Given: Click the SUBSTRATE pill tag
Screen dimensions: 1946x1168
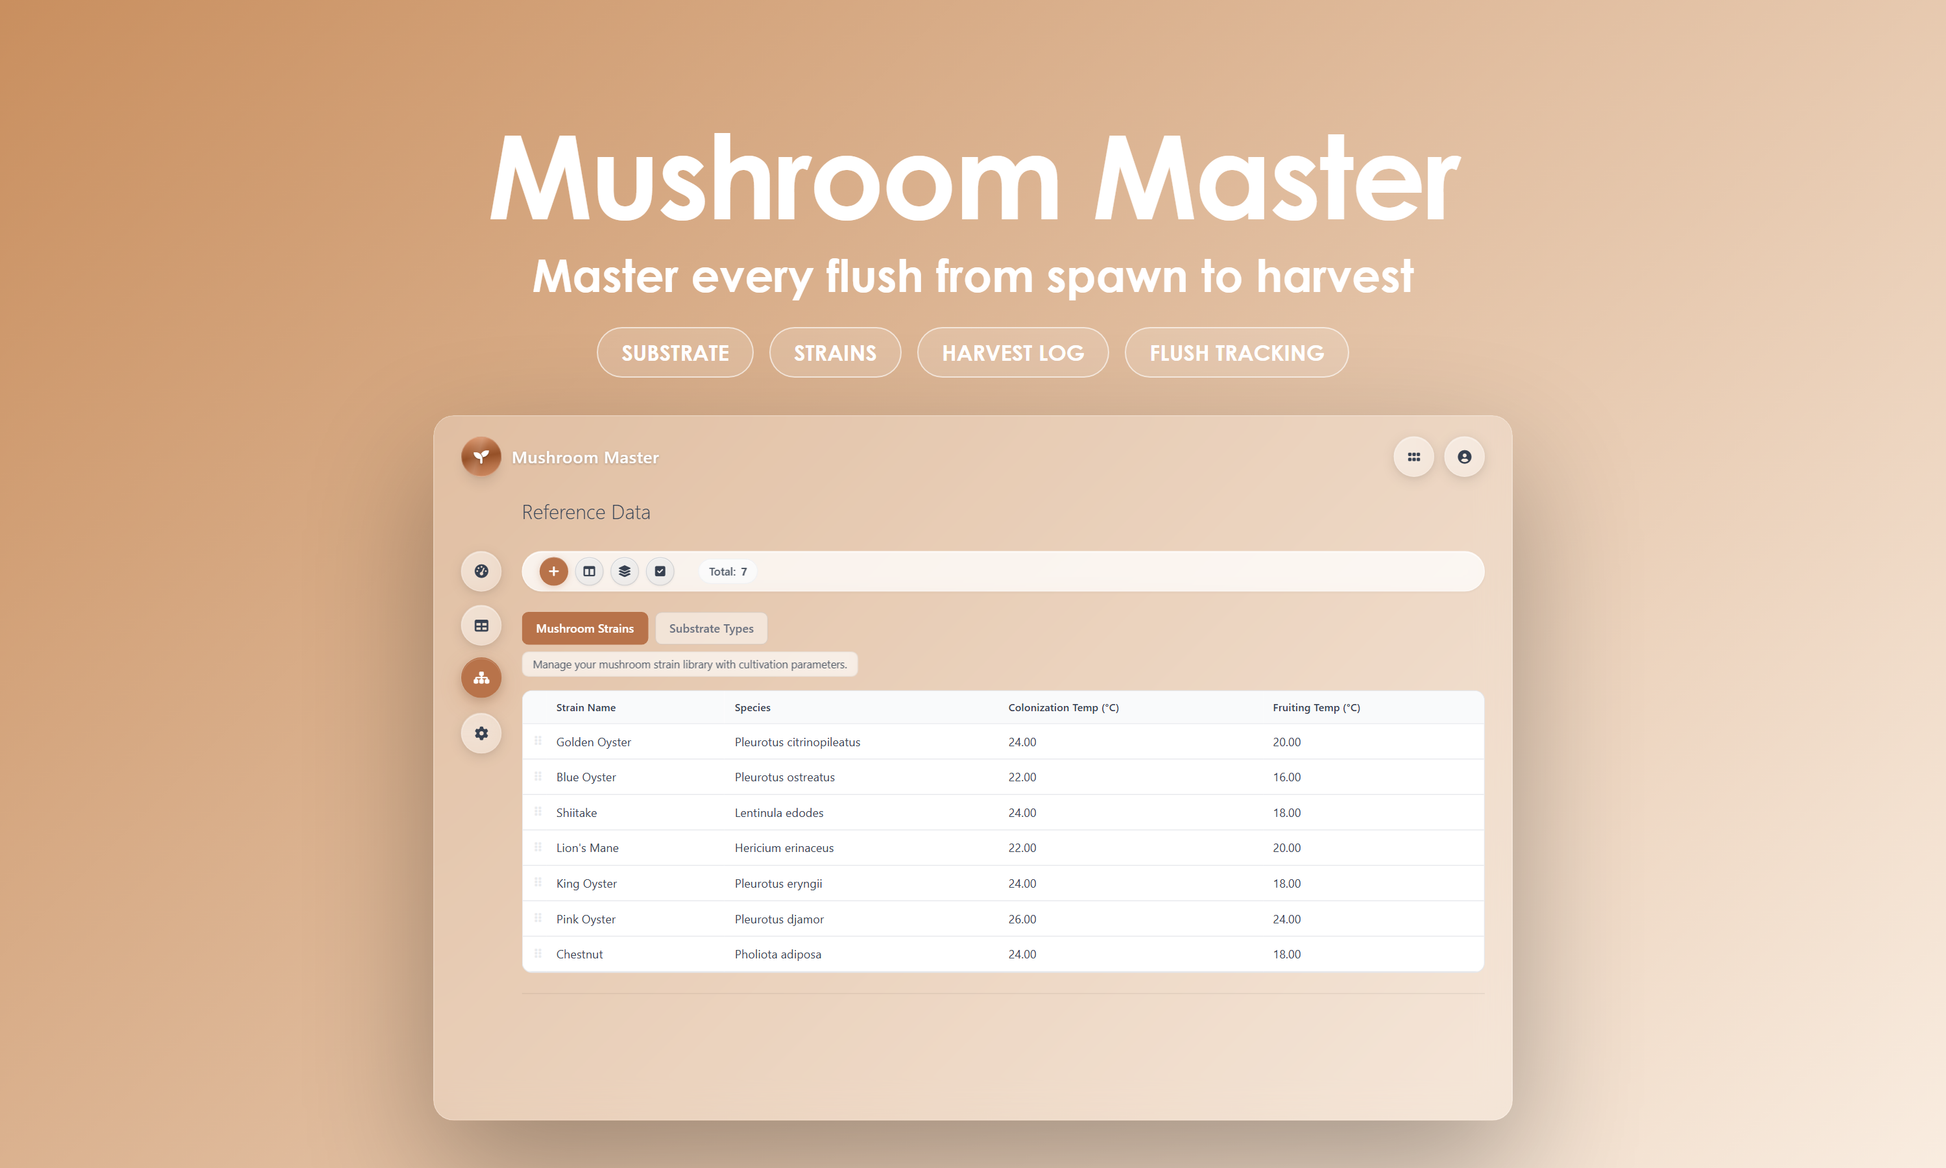Looking at the screenshot, I should [x=675, y=353].
